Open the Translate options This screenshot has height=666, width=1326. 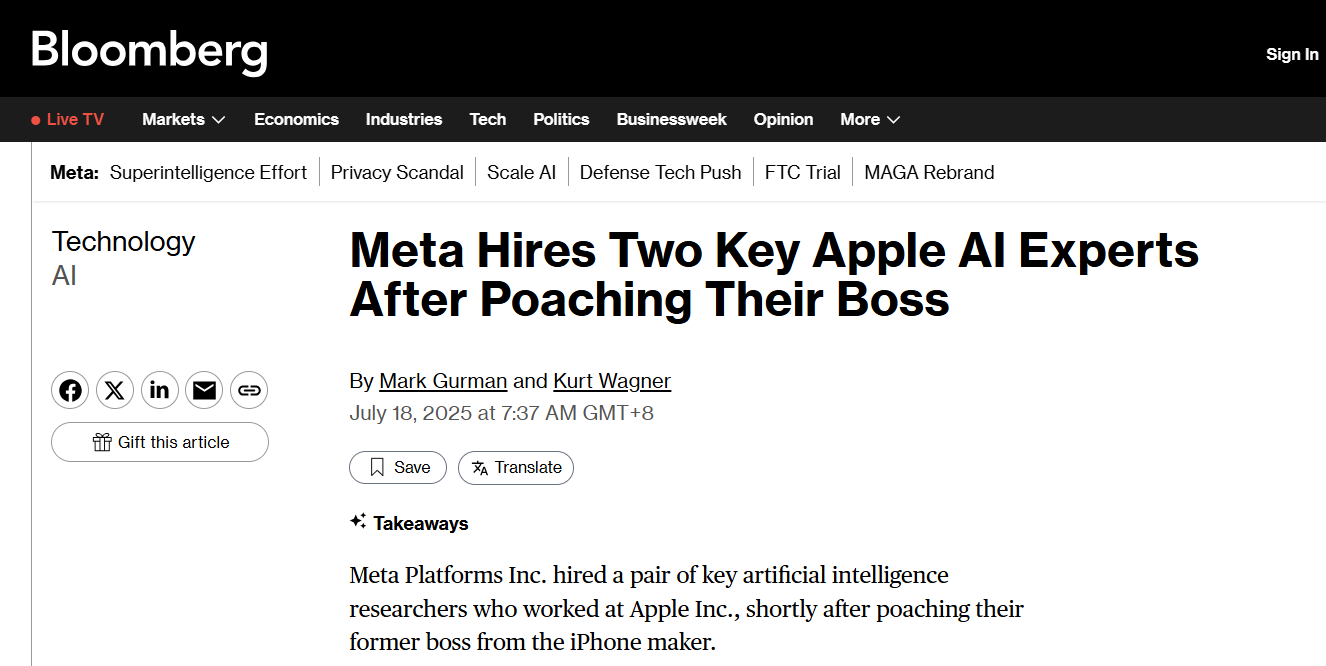tap(516, 467)
